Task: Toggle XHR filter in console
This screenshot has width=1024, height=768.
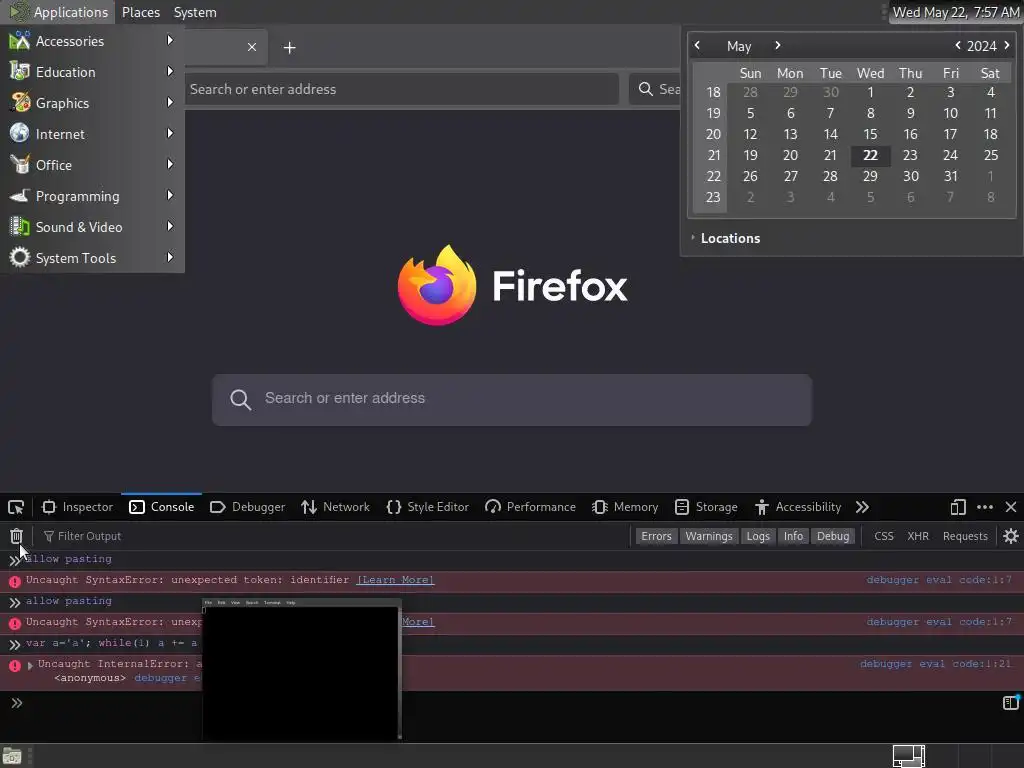Action: tap(918, 536)
